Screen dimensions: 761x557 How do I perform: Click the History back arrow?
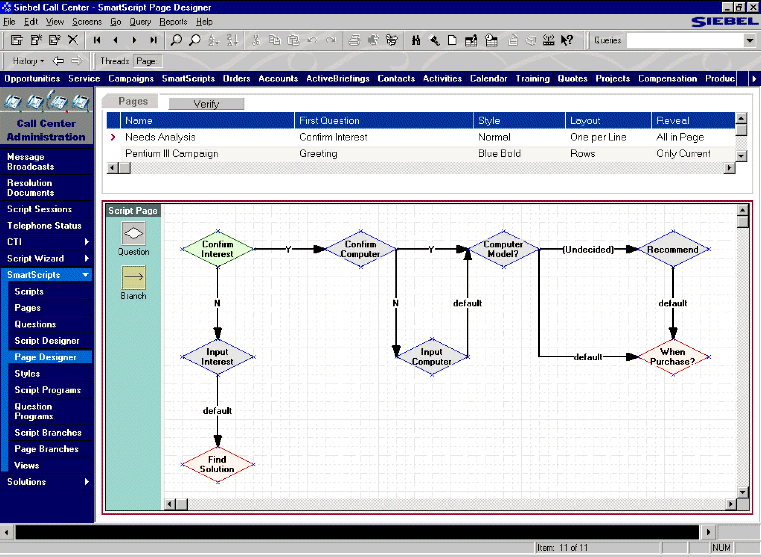[59, 61]
